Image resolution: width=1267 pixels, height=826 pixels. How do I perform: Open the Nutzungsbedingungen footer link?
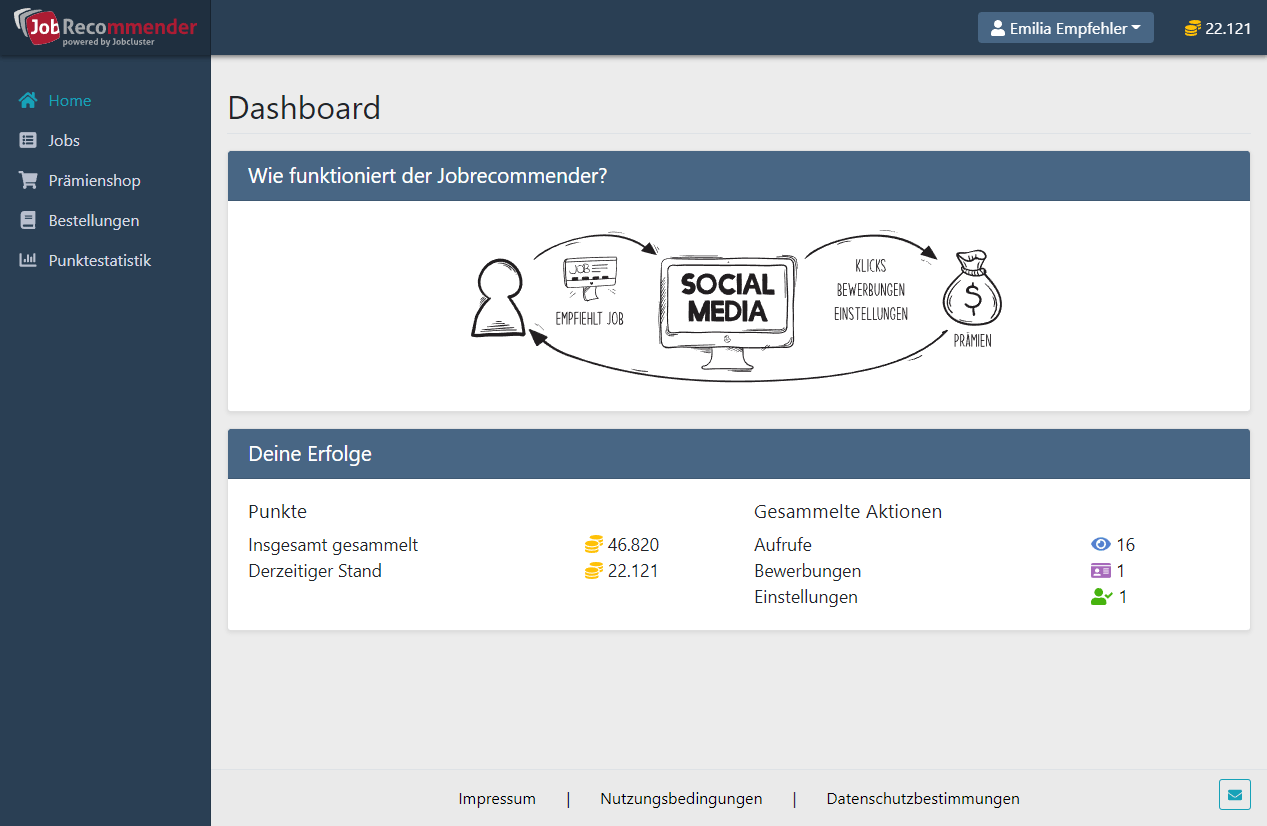[x=681, y=799]
